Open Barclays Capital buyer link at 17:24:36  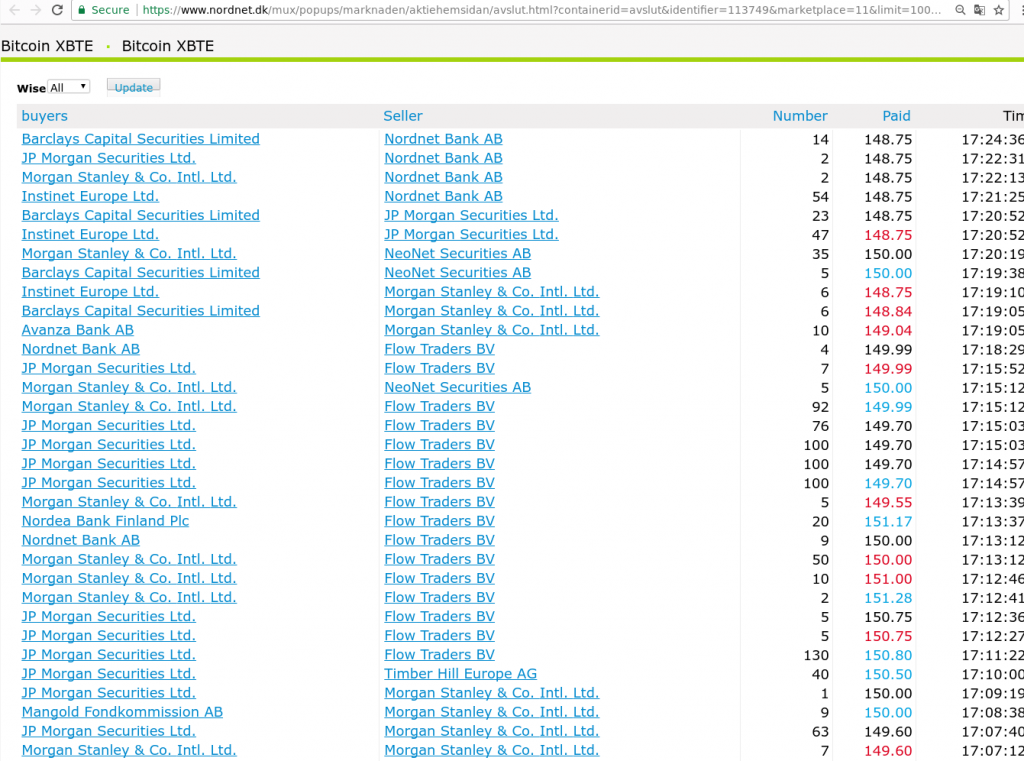[x=140, y=139]
